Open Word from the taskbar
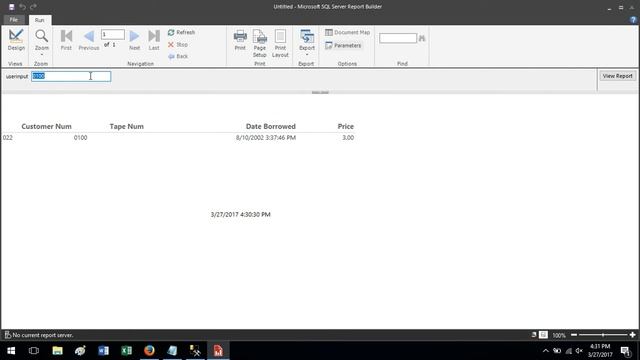 click(x=103, y=351)
